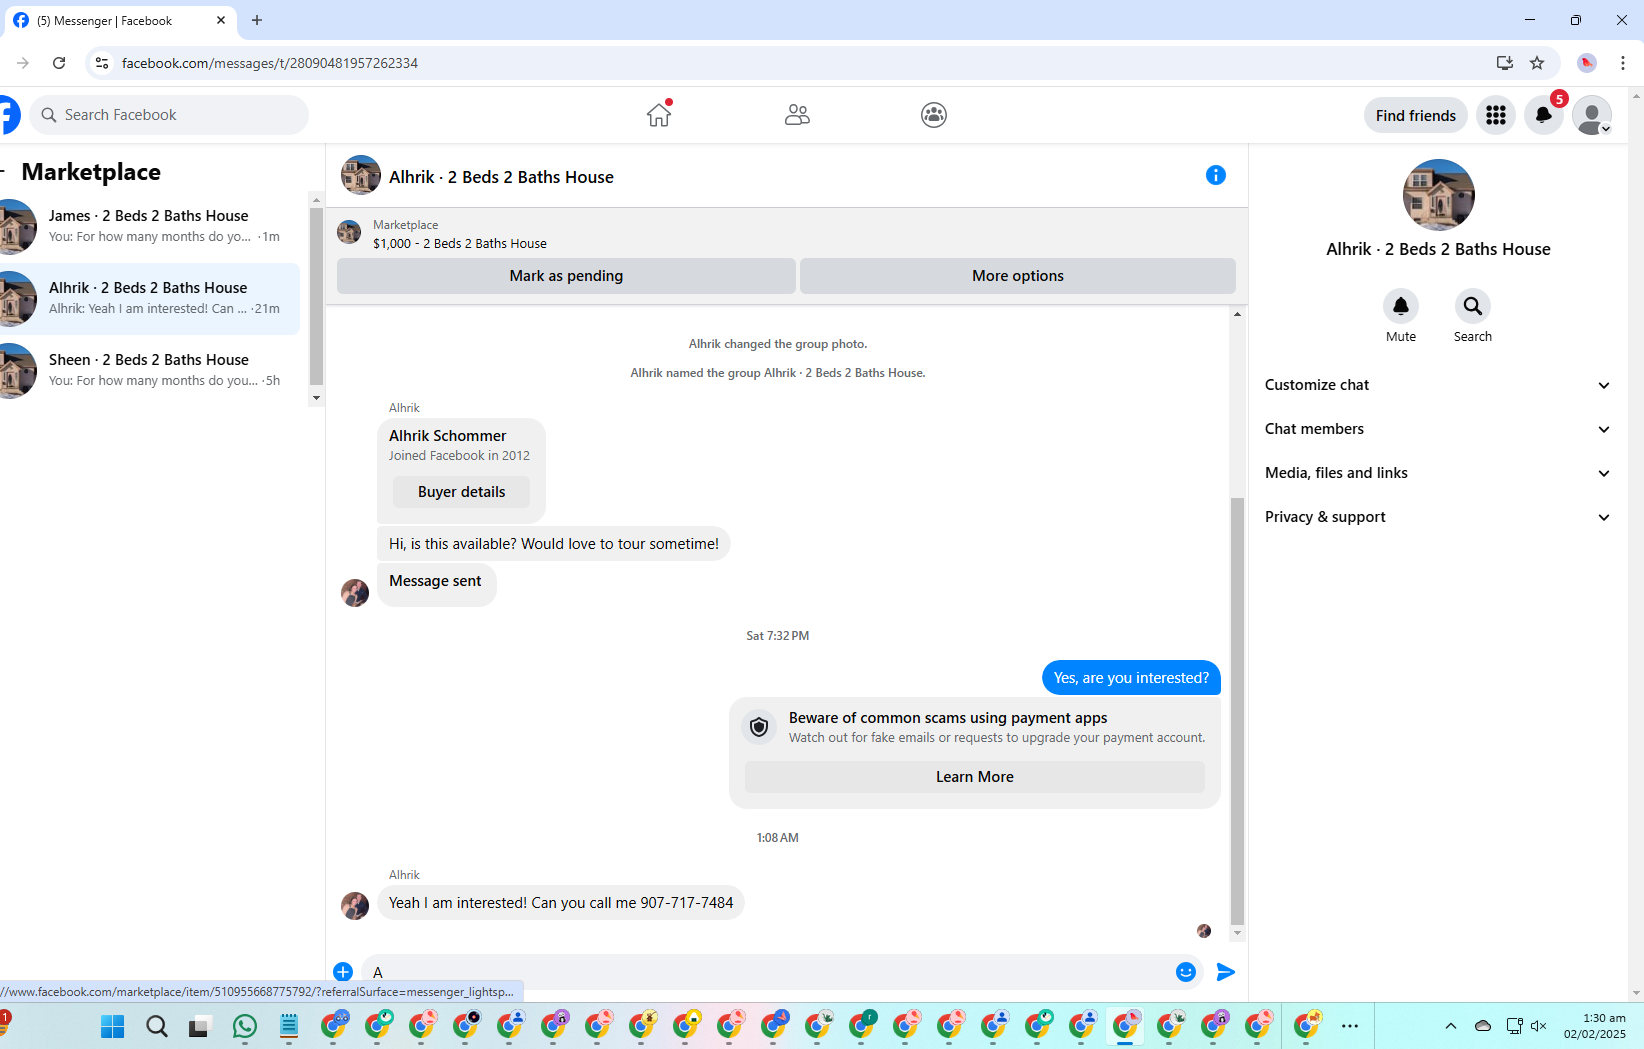The image size is (1644, 1049).
Task: Expand Media, files and links section
Action: [1438, 473]
